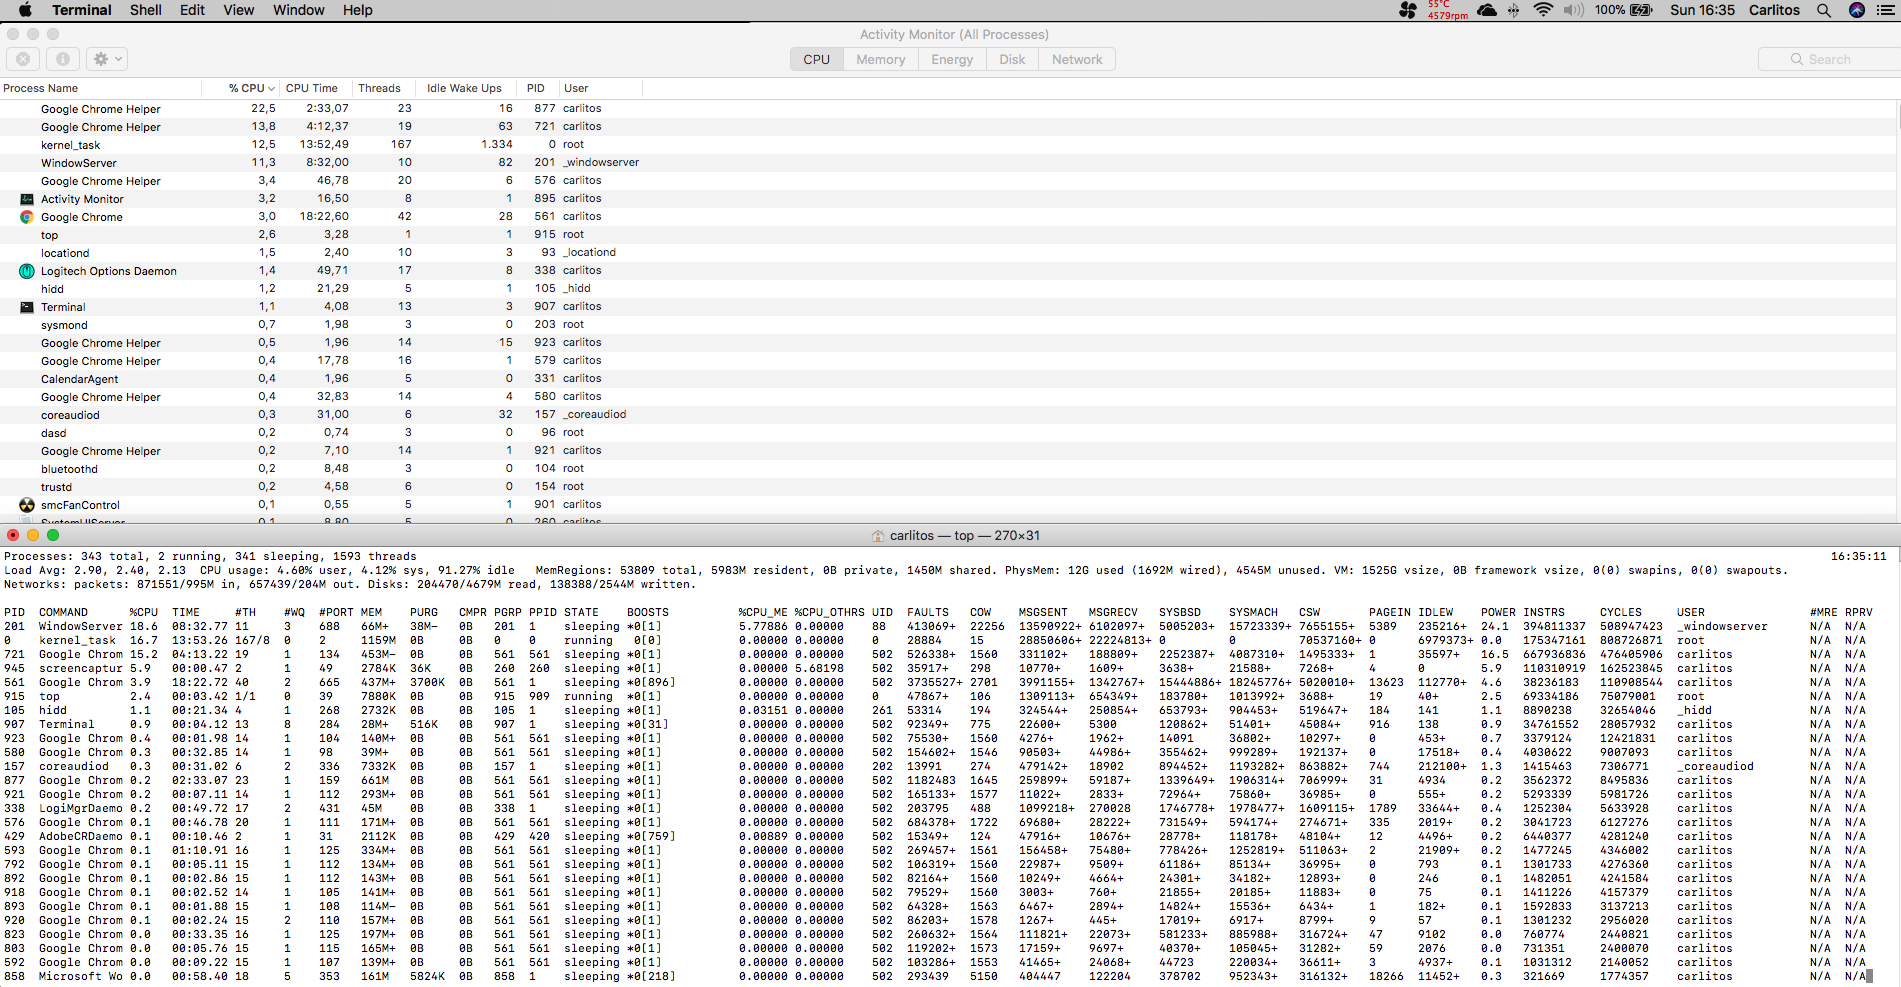Select the Activity Monitor process row

948,199
